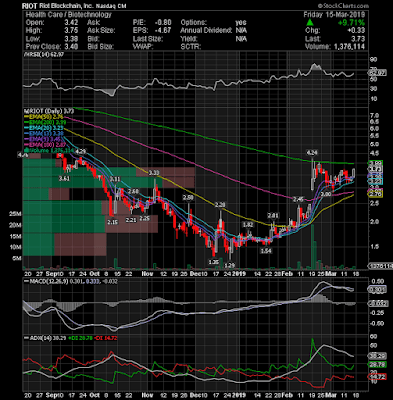Select the green EMA(200) legend entry
Screen dimensions: 393x400
coord(45,122)
